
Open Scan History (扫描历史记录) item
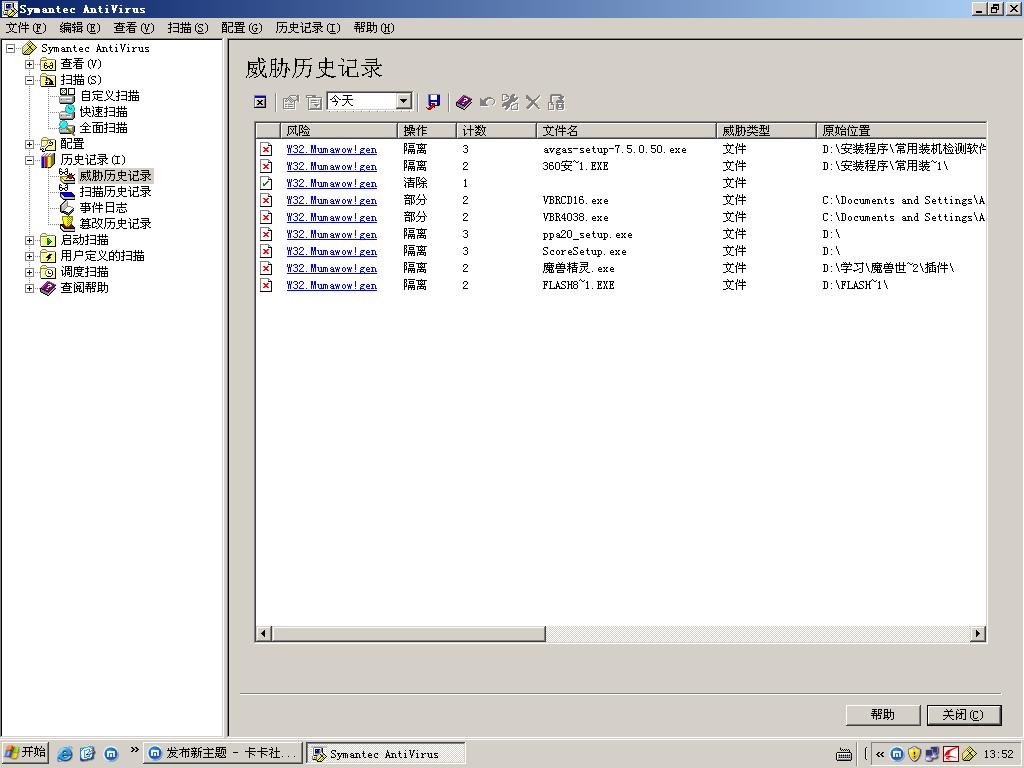tap(115, 192)
